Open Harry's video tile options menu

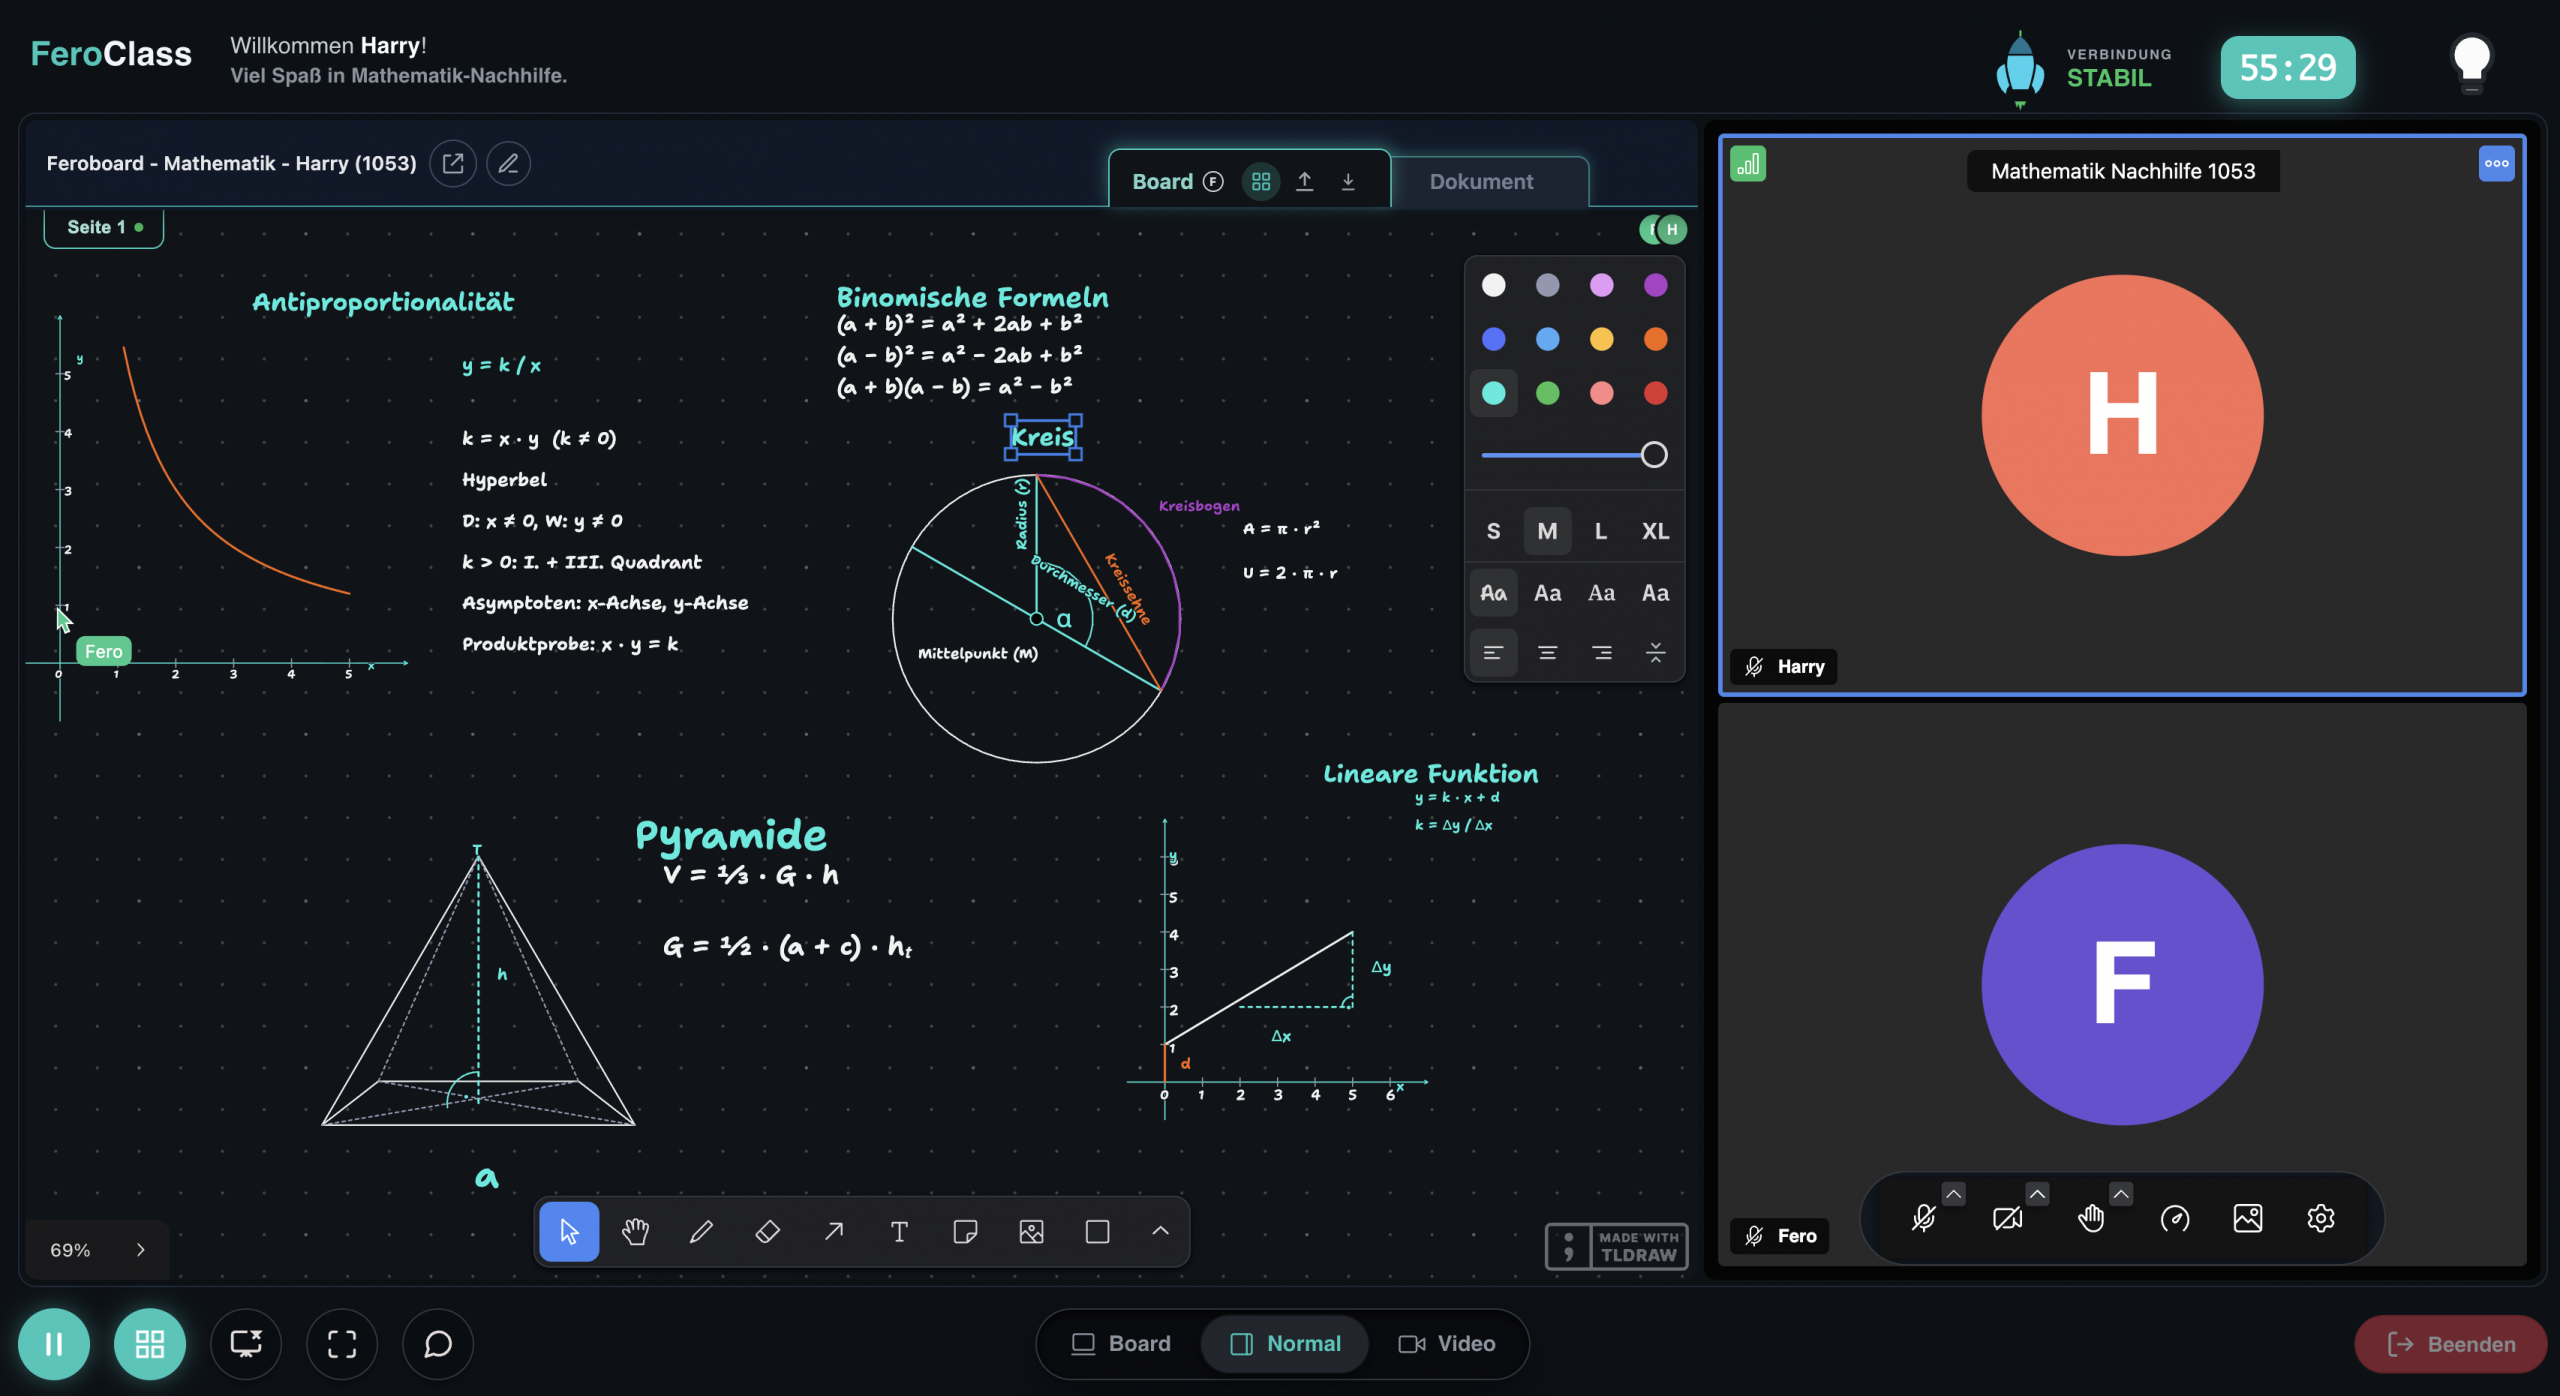[x=2497, y=164]
